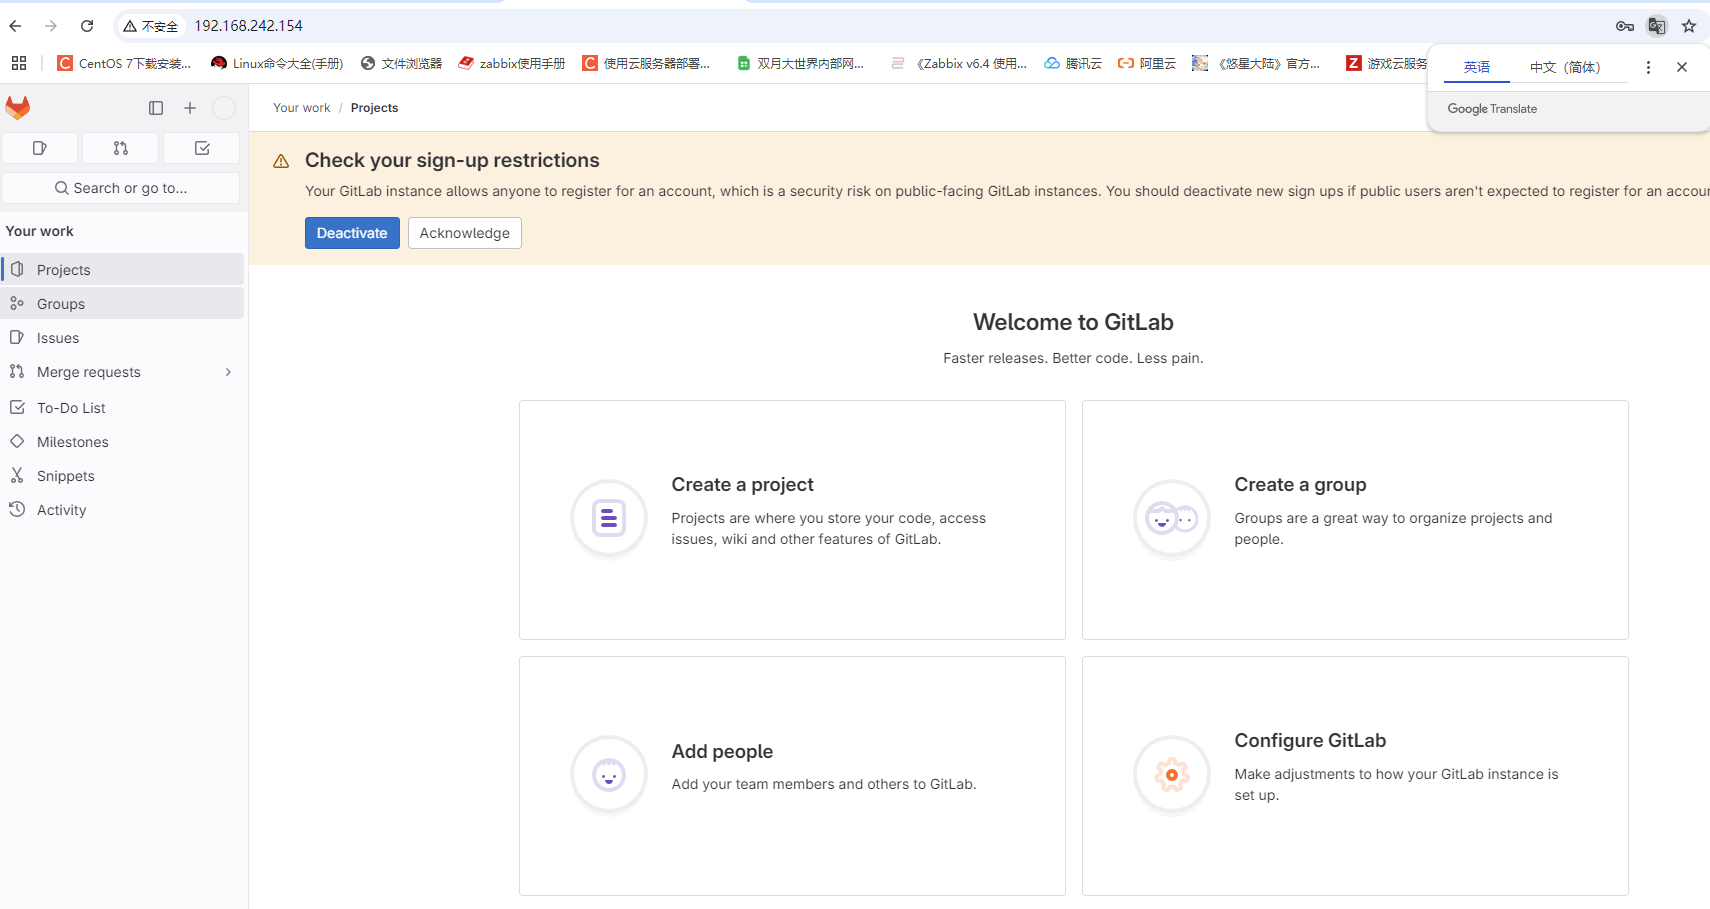Open Snippets in the sidebar
Image resolution: width=1710 pixels, height=909 pixels.
click(x=123, y=476)
